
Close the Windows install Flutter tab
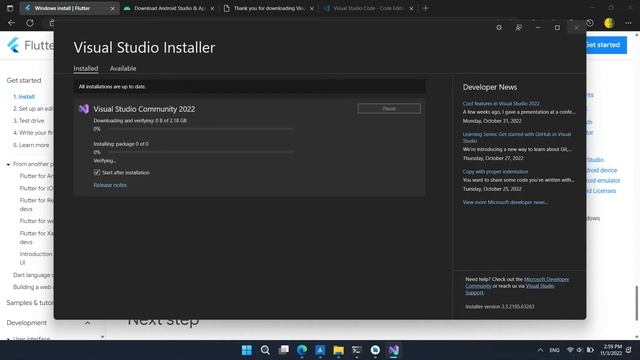[113, 8]
